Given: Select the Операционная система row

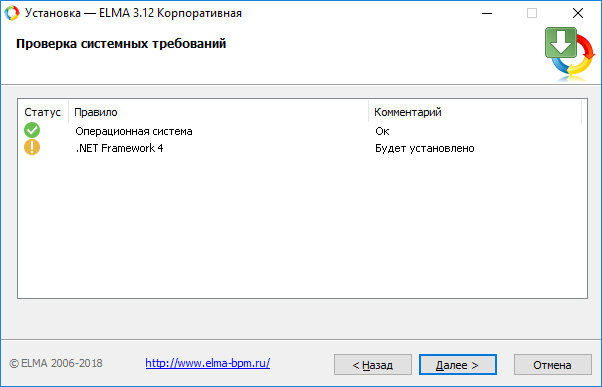Looking at the screenshot, I should point(302,131).
